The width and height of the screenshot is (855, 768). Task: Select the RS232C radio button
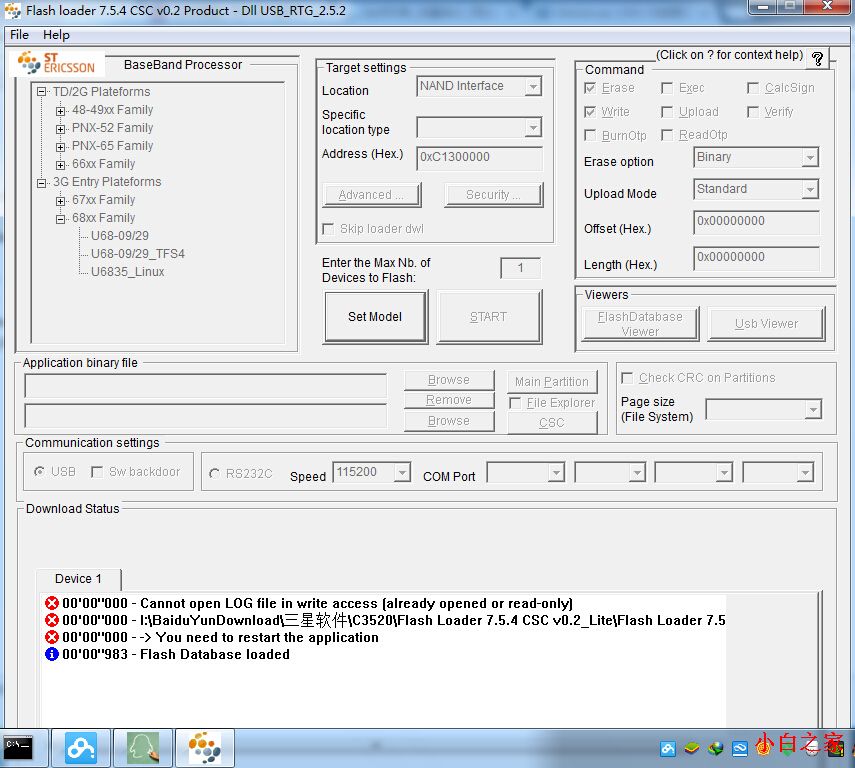[214, 473]
